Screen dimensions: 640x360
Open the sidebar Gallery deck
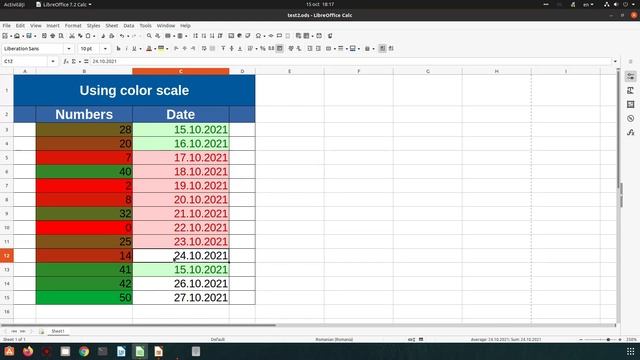(x=631, y=104)
